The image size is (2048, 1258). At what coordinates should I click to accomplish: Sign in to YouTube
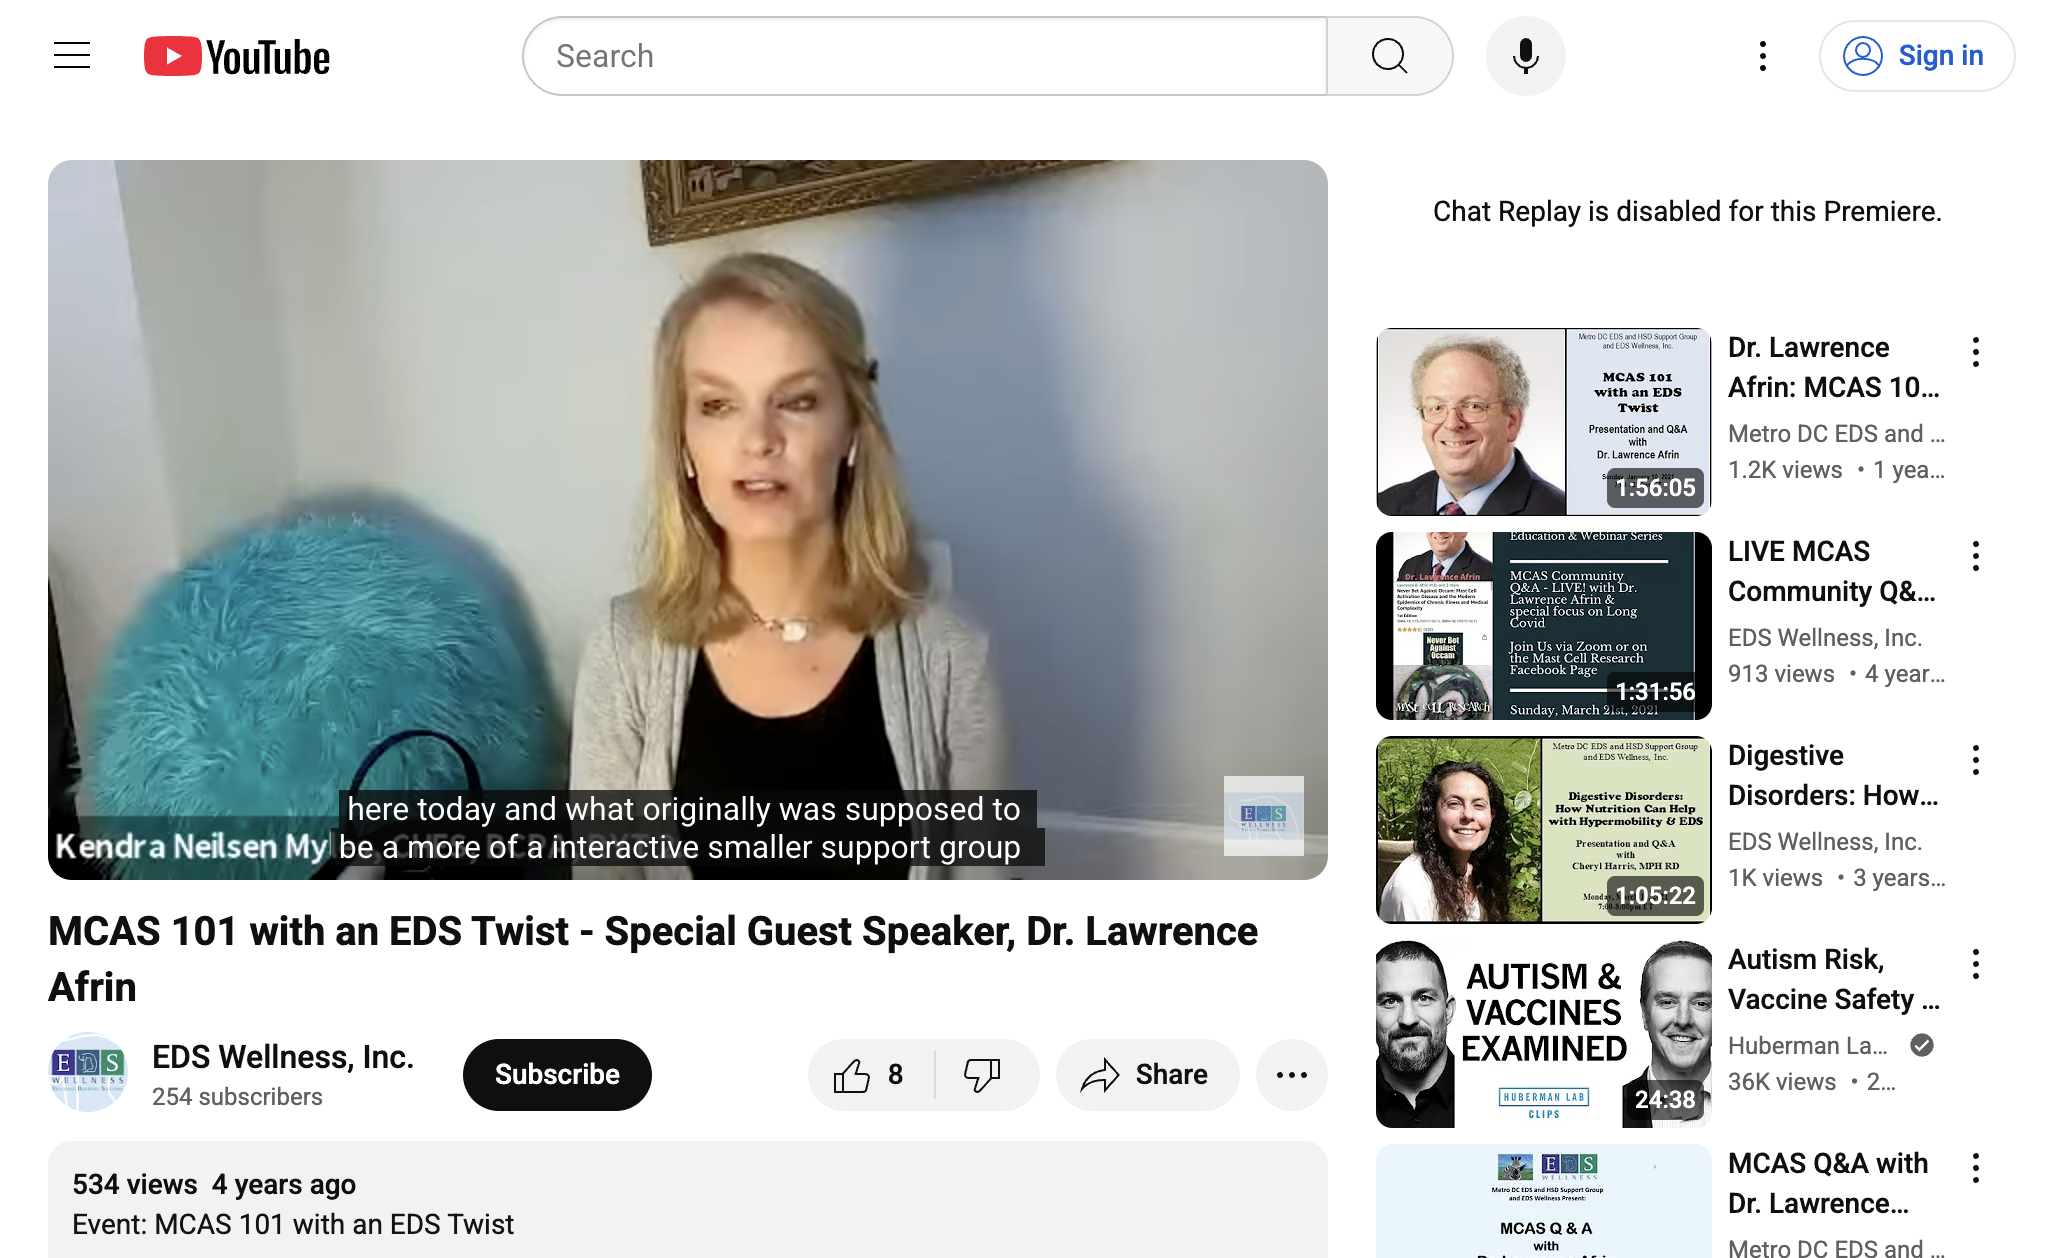(x=1916, y=56)
